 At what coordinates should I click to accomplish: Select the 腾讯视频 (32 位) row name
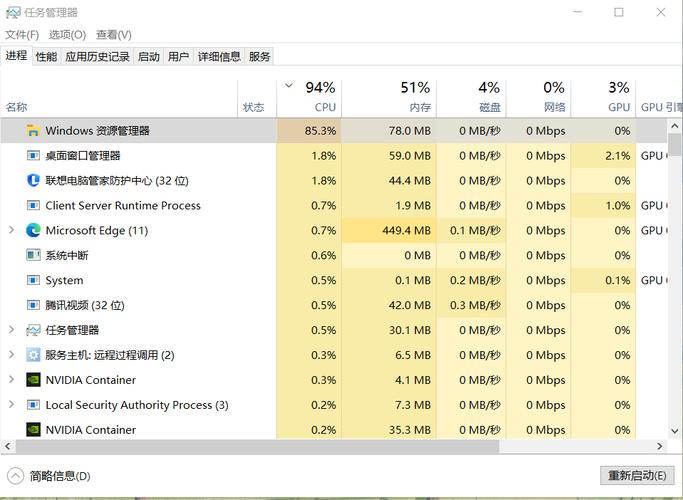[85, 305]
